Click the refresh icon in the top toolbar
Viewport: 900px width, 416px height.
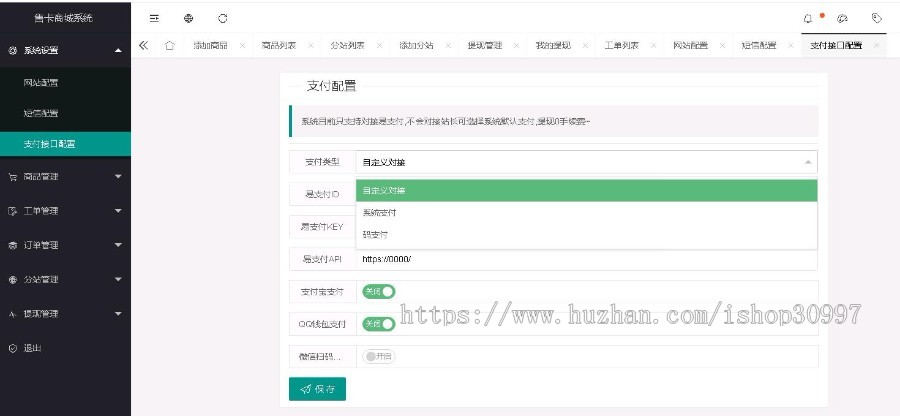tap(223, 18)
